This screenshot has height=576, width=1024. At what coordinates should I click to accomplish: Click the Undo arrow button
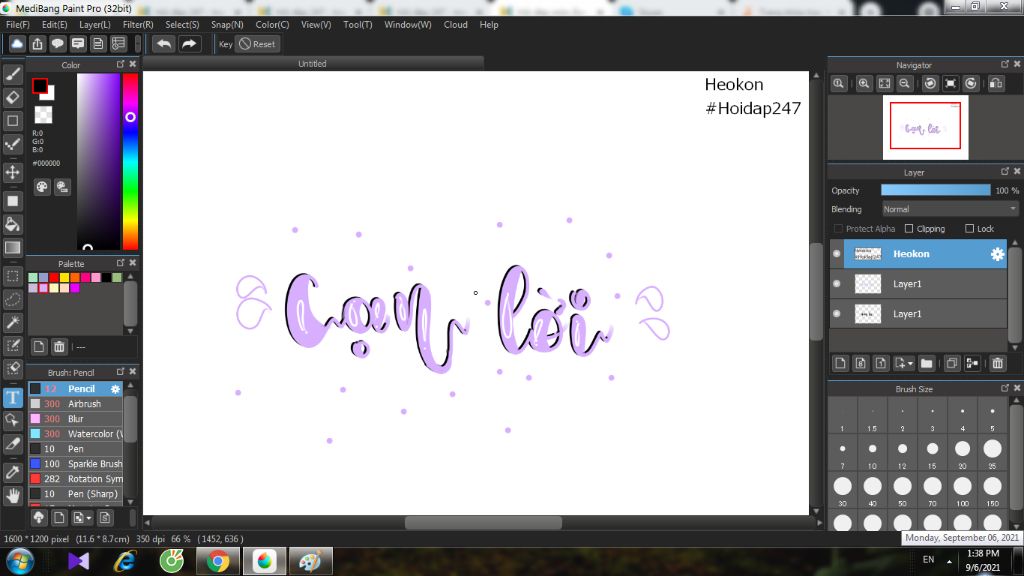pyautogui.click(x=164, y=44)
